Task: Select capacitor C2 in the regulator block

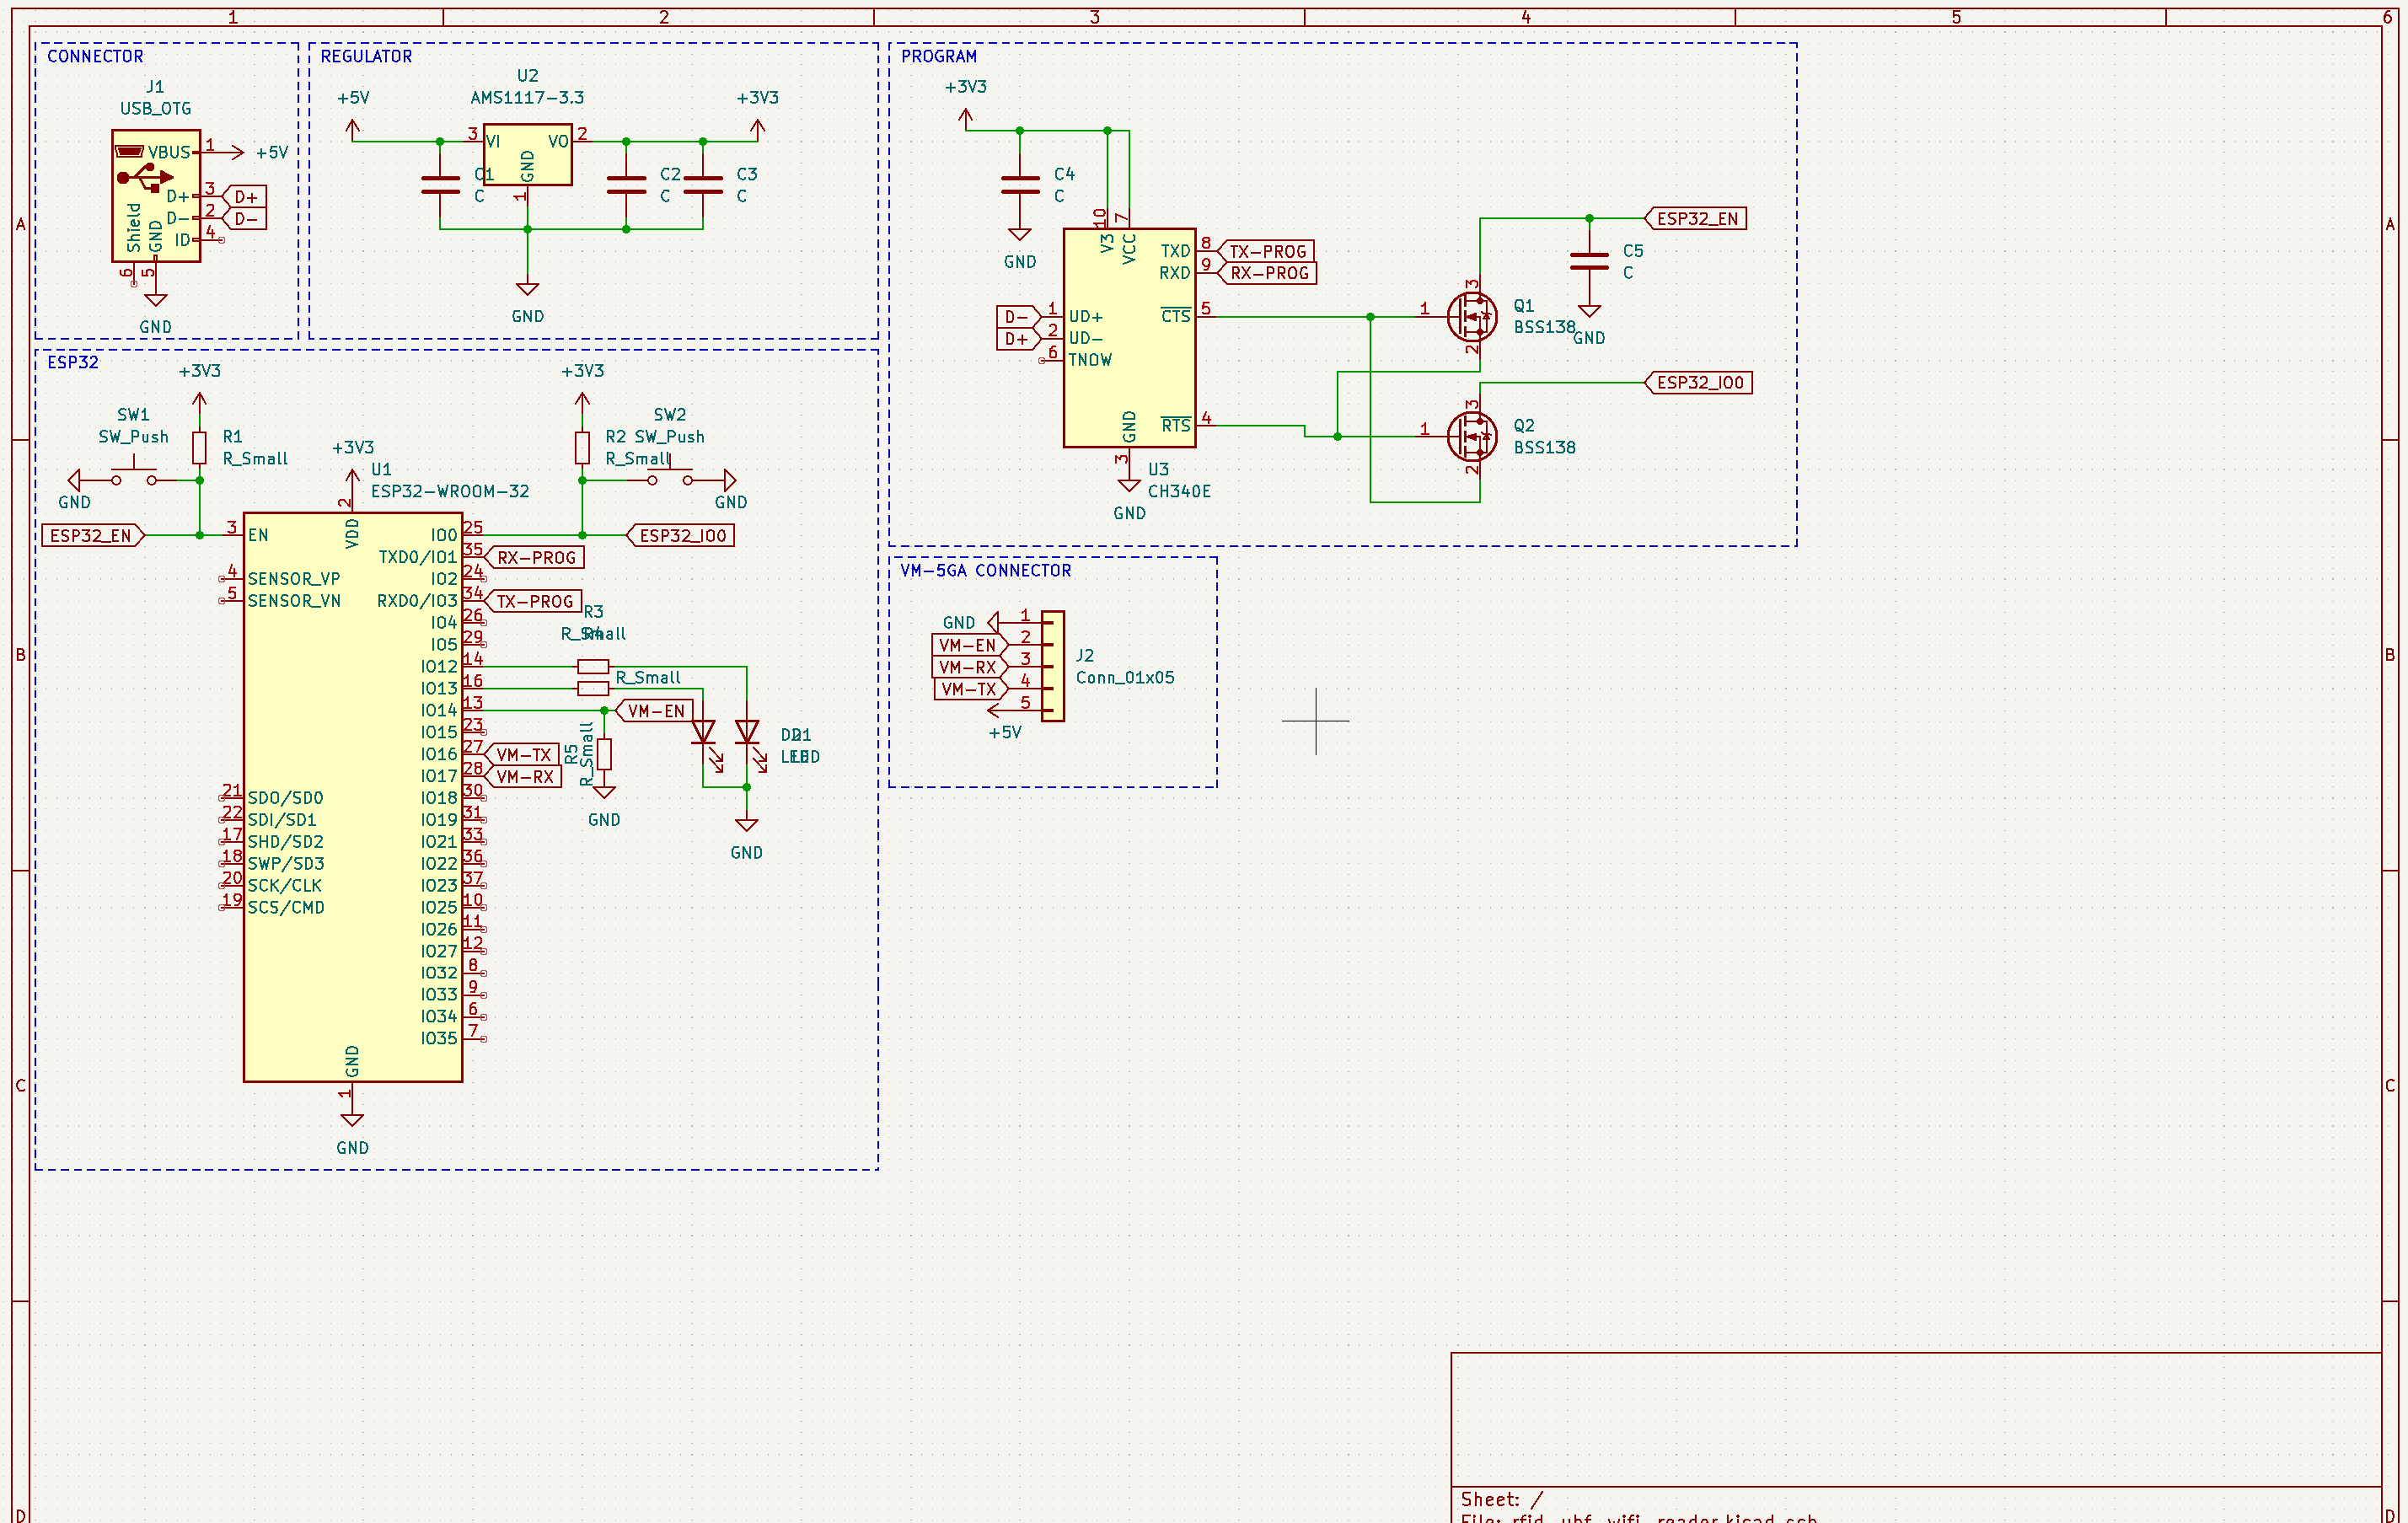Action: coord(626,185)
